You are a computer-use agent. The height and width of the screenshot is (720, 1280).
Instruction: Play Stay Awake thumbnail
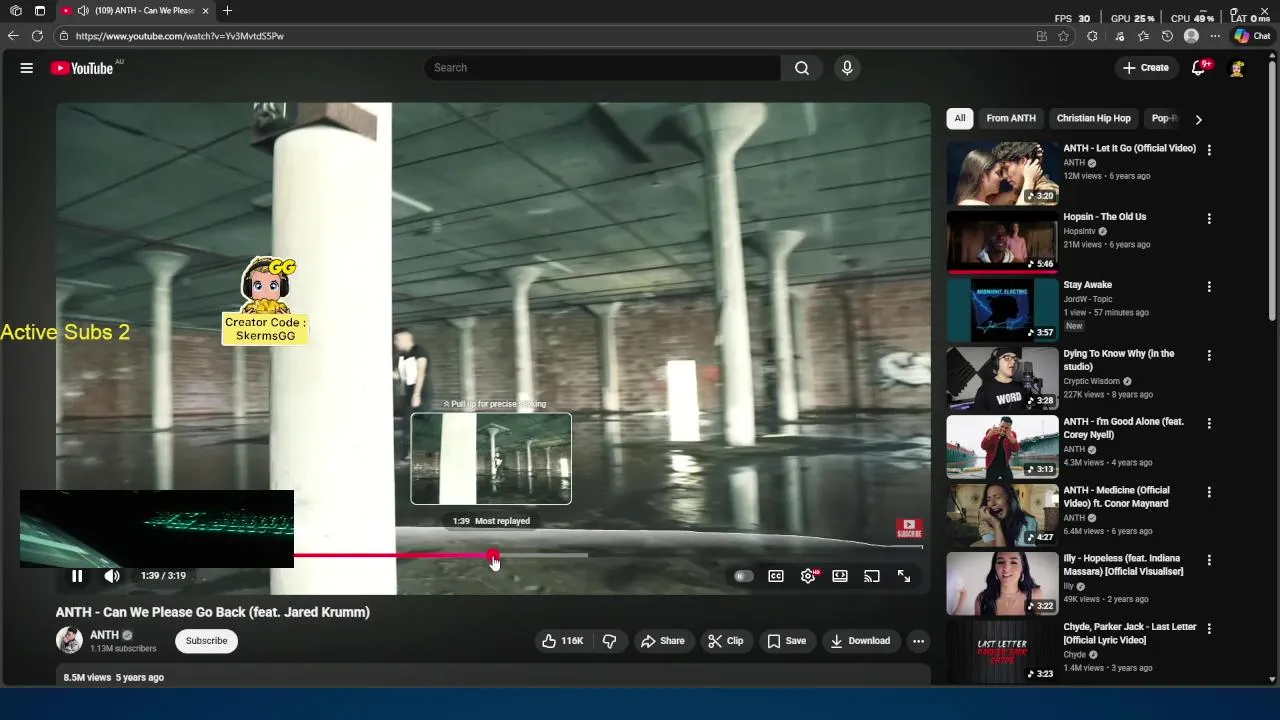[x=1002, y=310]
